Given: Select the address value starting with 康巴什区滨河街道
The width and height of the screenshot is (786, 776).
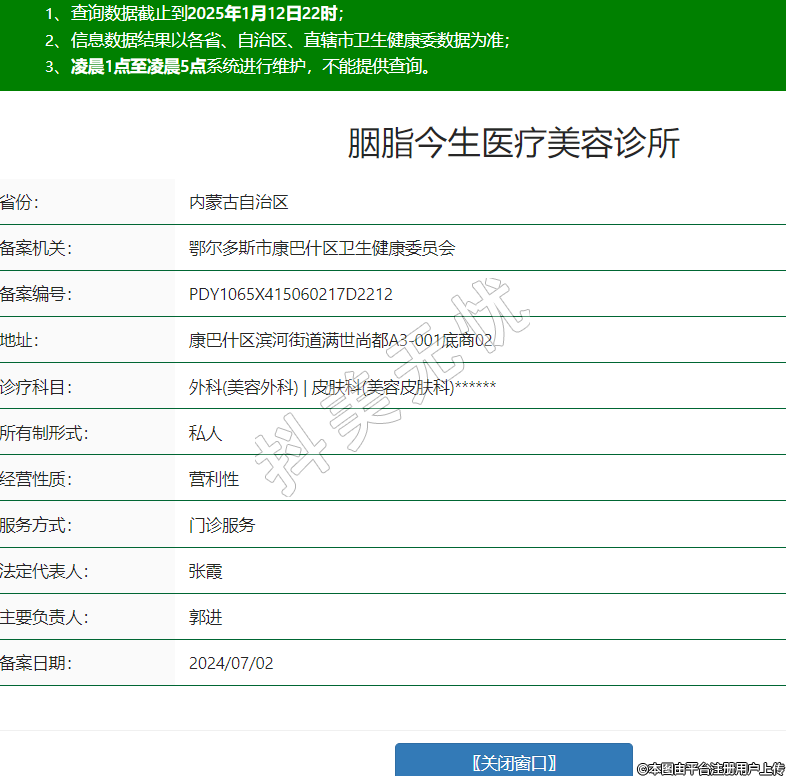Looking at the screenshot, I should click(x=340, y=340).
